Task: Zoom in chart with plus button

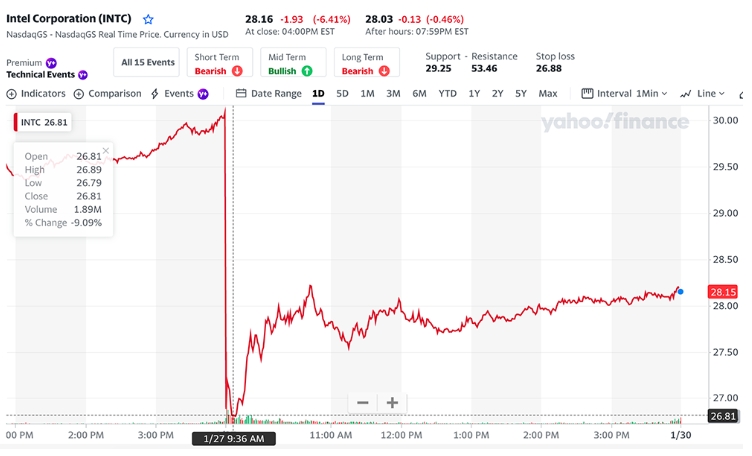Action: click(393, 403)
